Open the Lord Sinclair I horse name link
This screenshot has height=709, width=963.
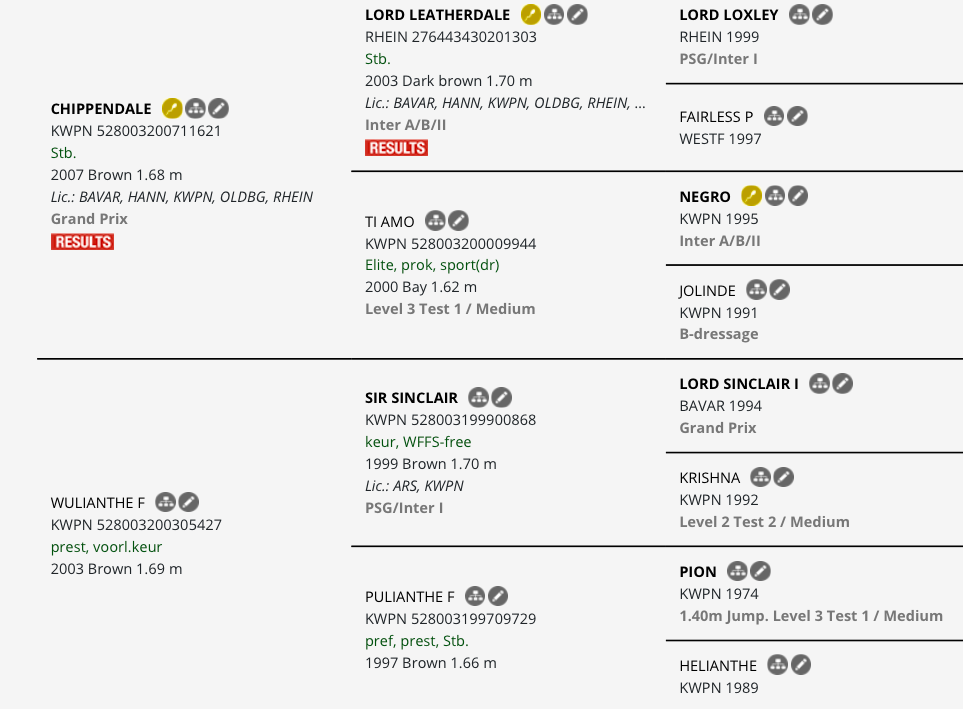pyautogui.click(x=739, y=384)
